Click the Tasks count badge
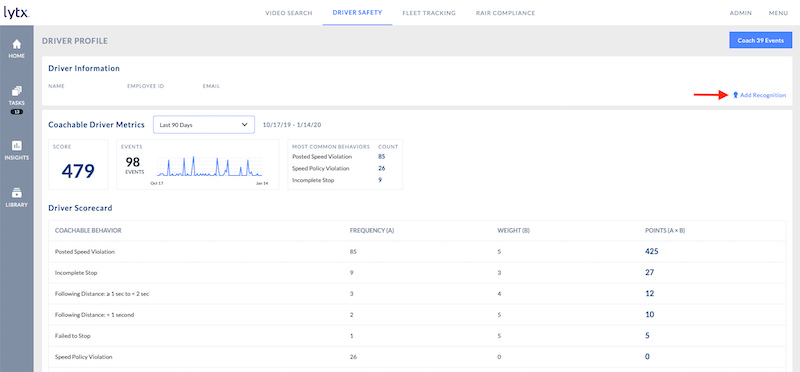Viewport: 800px width, 372px height. click(16, 112)
